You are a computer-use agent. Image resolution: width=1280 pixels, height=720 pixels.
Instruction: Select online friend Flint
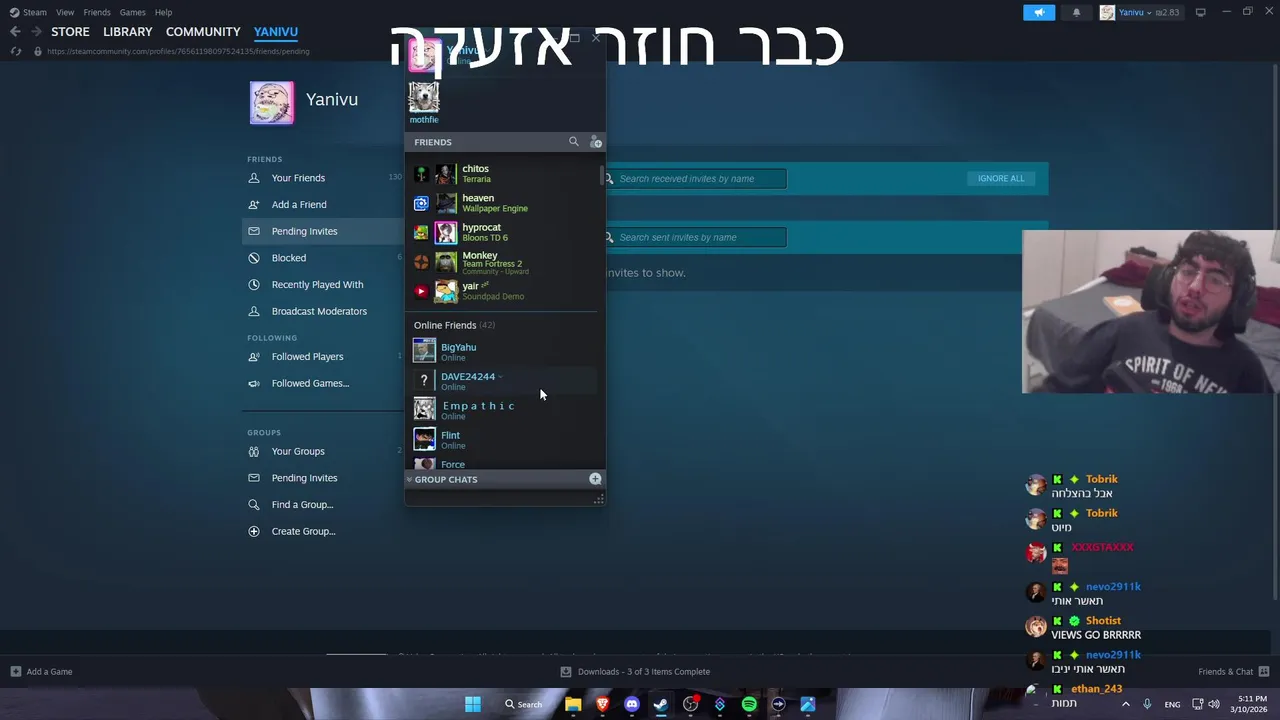point(503,439)
